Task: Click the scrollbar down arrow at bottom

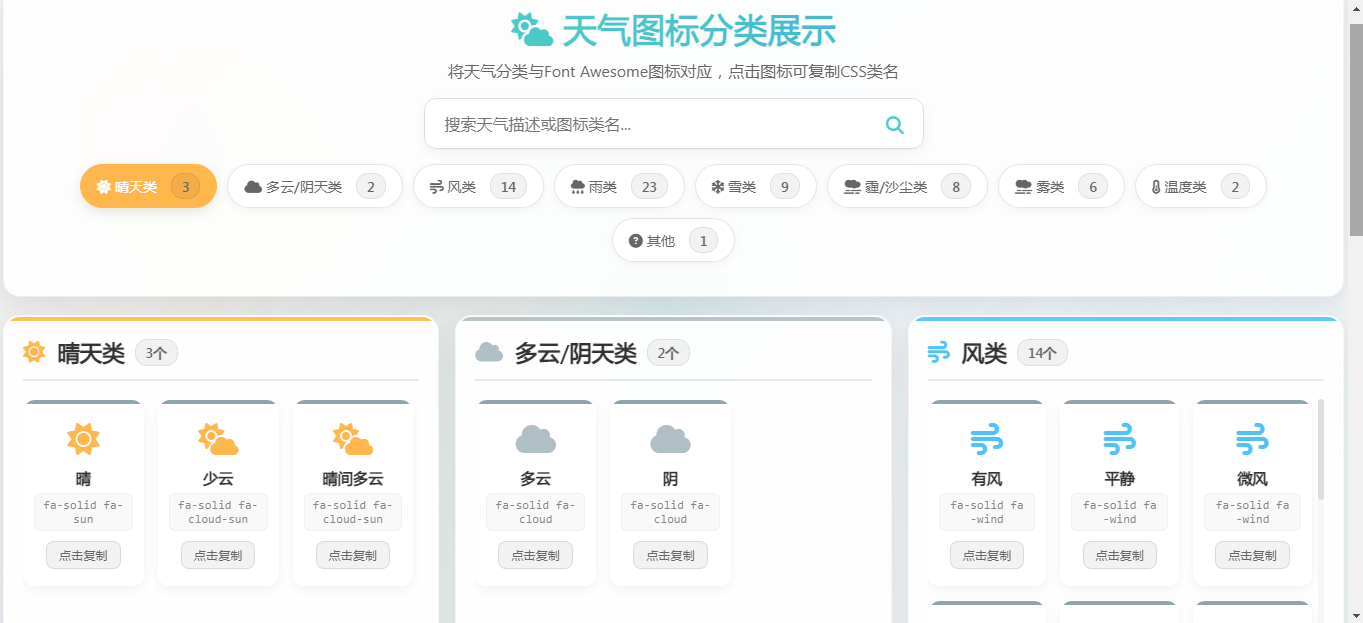Action: click(1356, 615)
